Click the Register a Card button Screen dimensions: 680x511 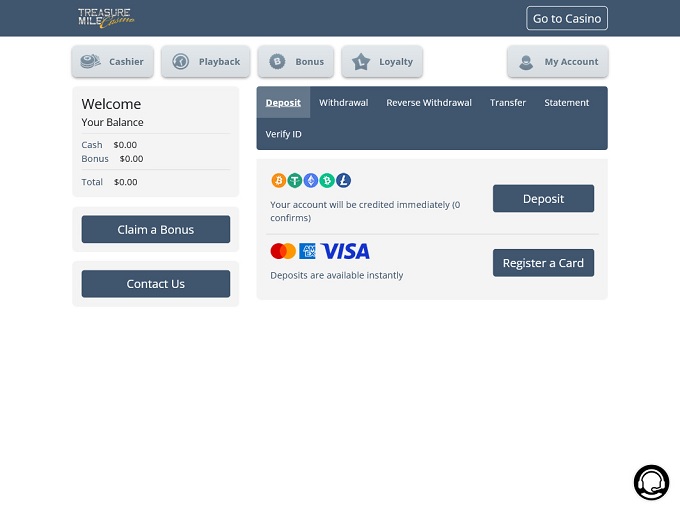(x=543, y=263)
